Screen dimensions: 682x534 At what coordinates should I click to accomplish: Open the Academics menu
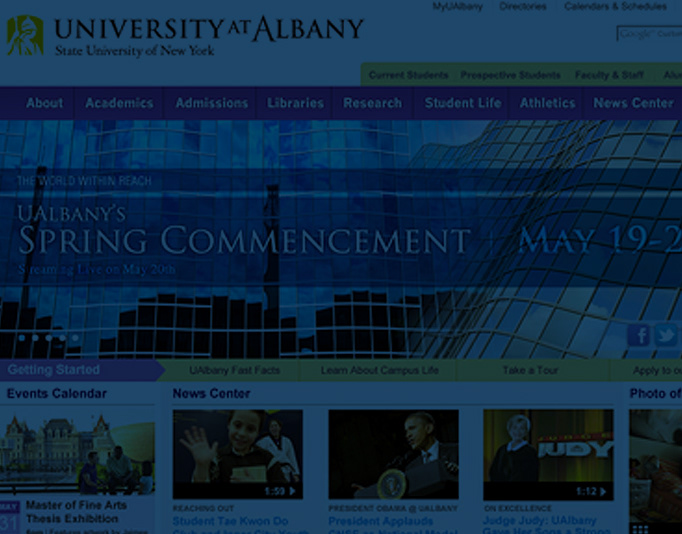click(119, 103)
